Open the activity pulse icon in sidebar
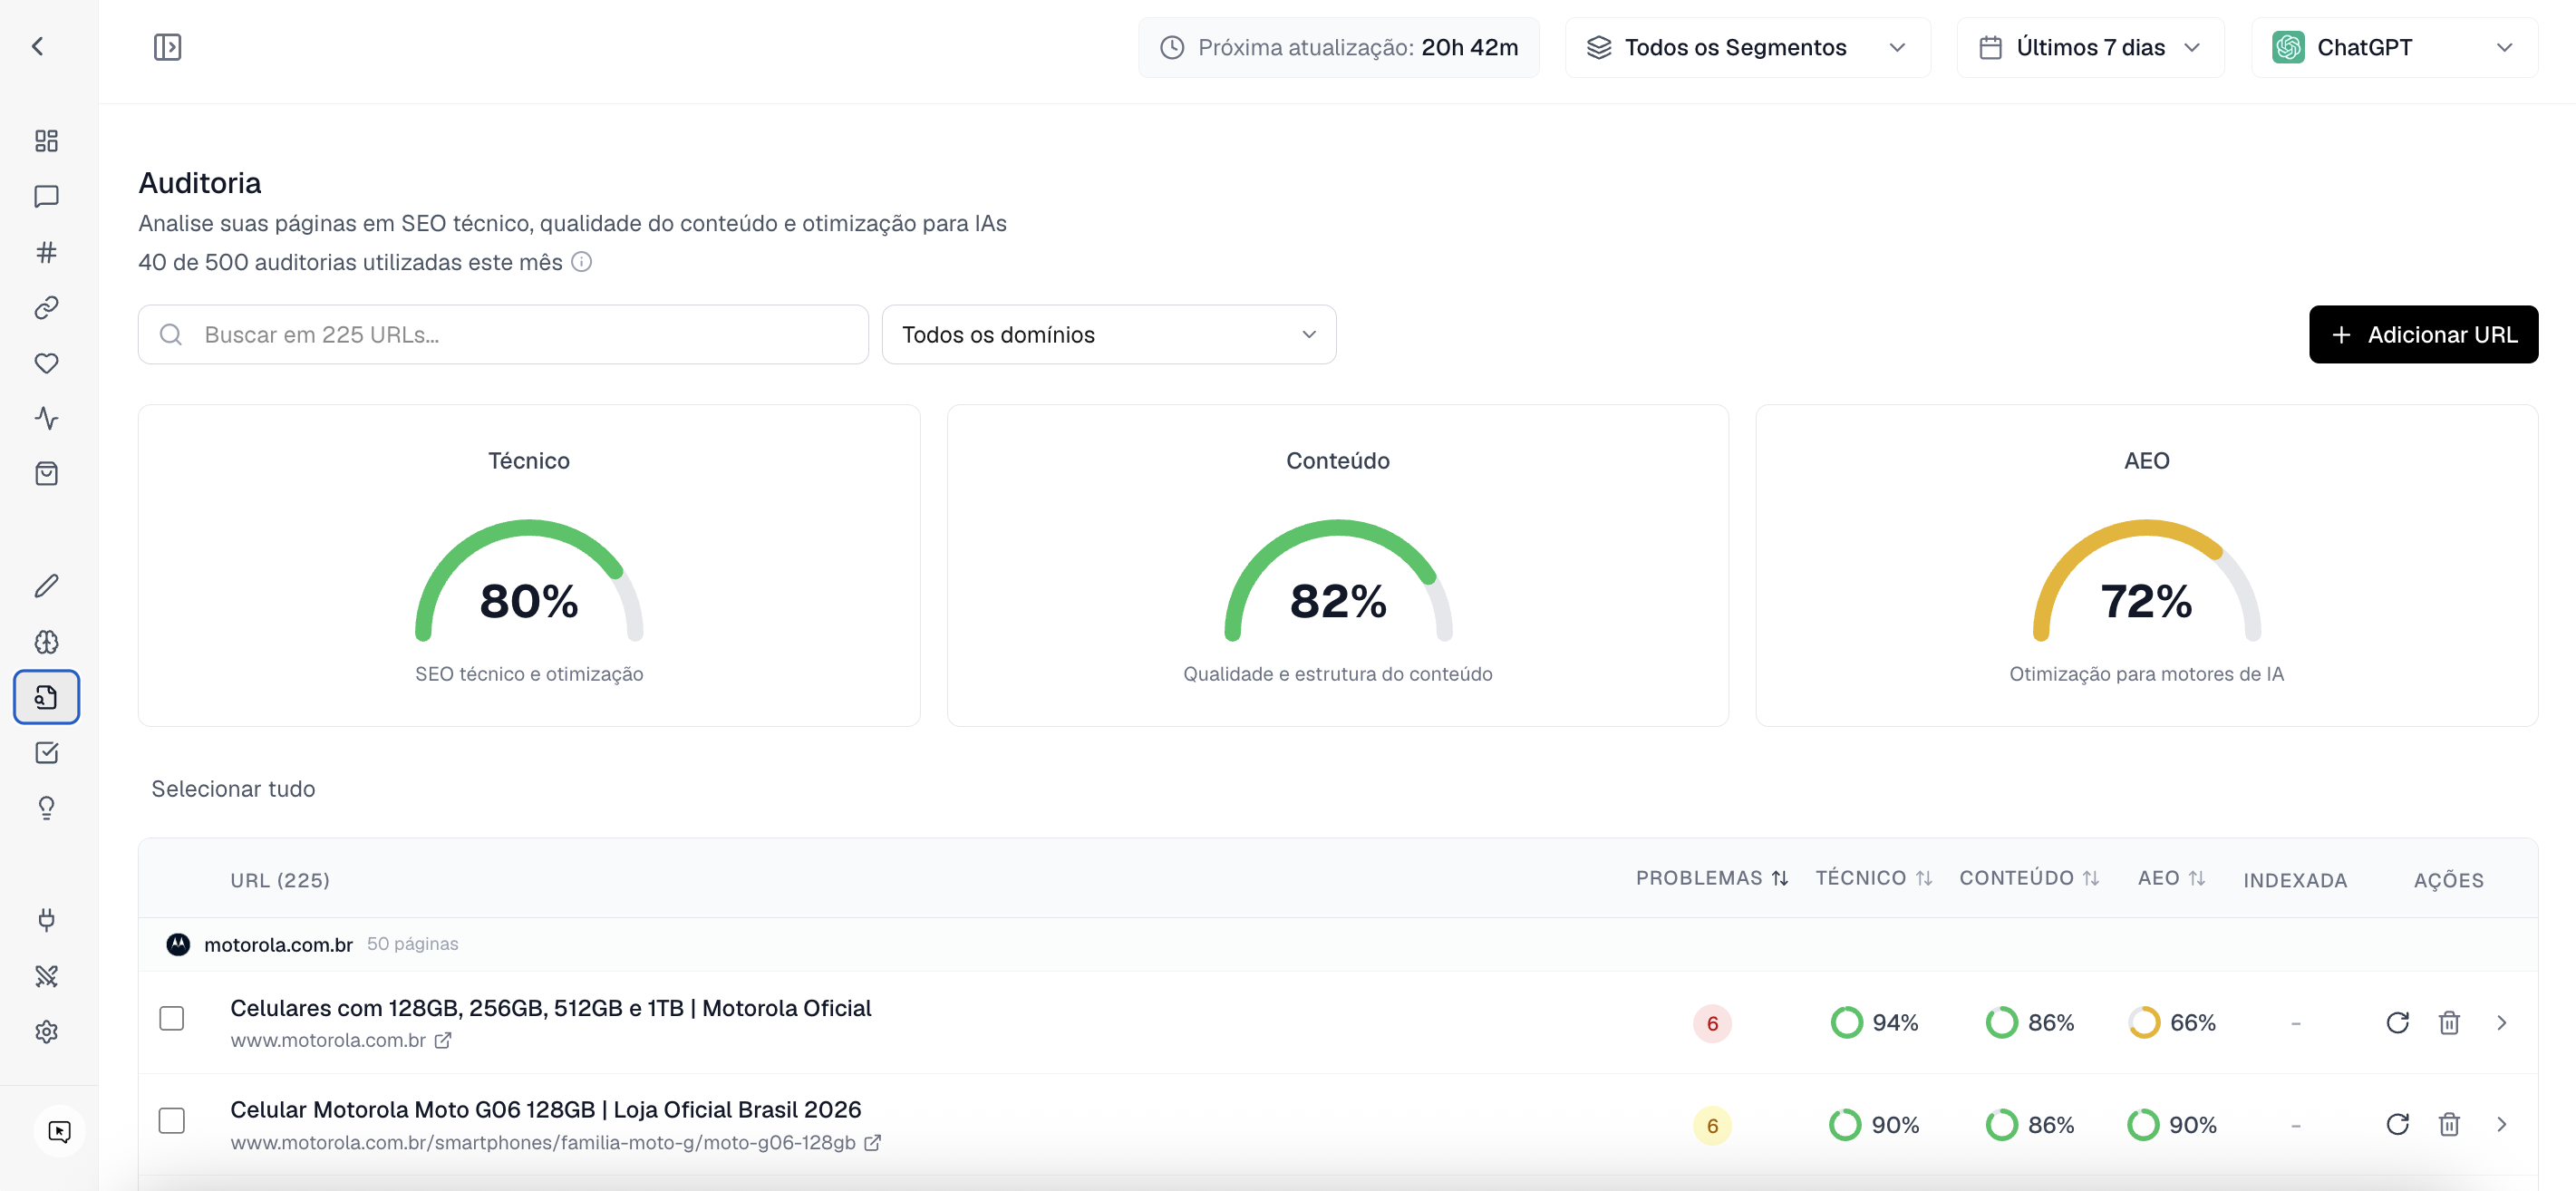Viewport: 2576px width, 1191px height. coord(46,418)
